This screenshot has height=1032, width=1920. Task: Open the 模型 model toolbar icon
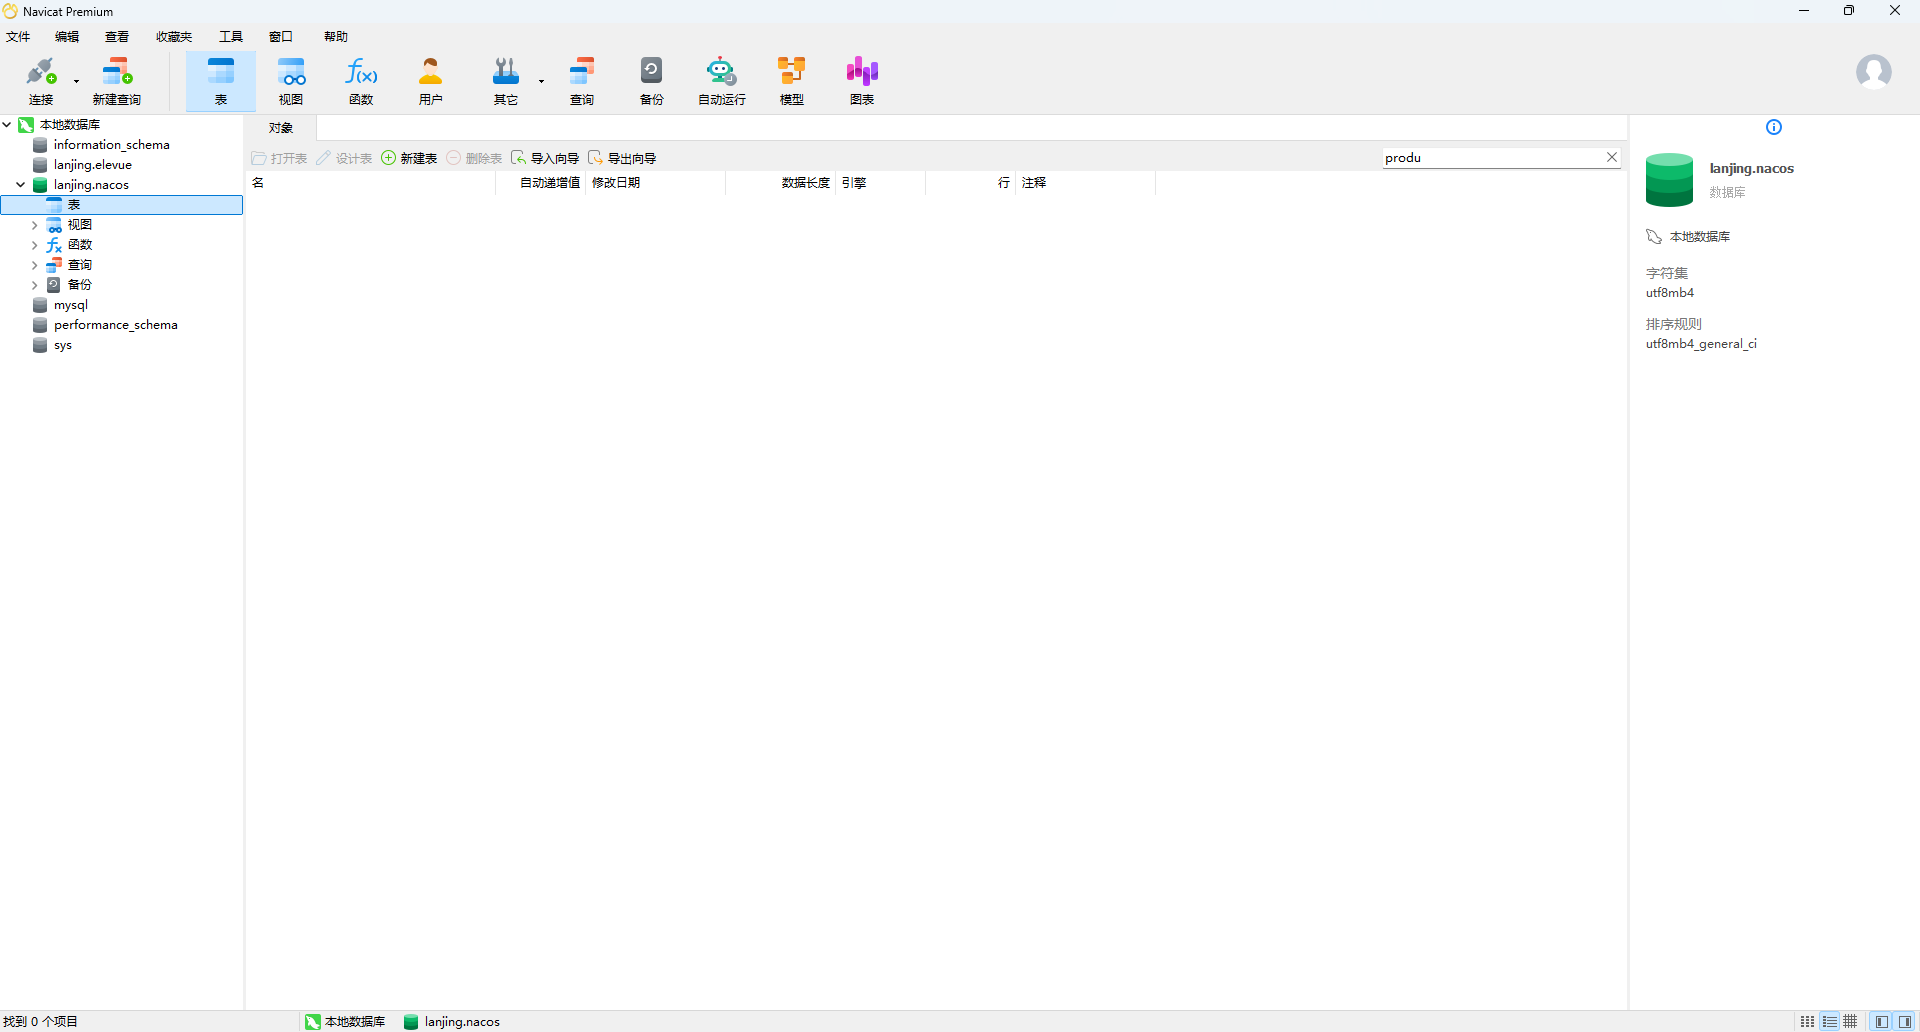coord(792,81)
